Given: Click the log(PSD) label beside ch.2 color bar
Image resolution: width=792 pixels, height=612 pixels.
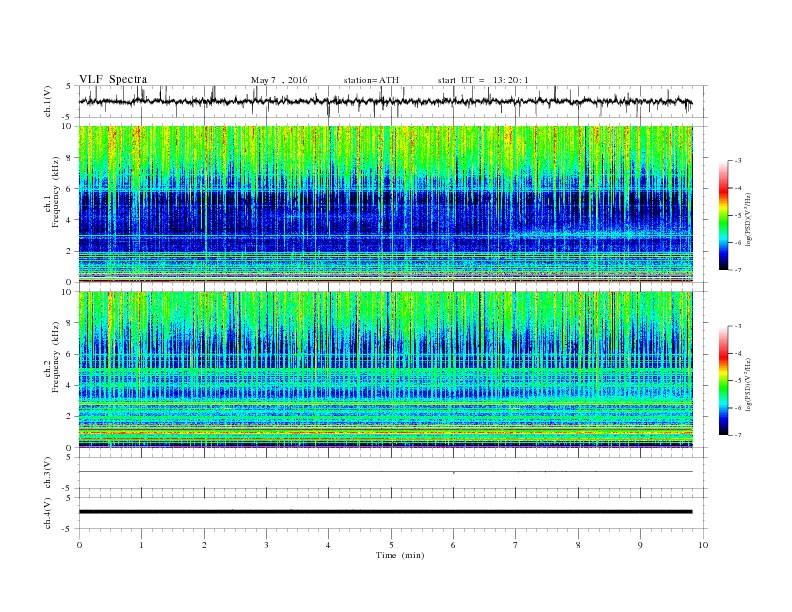Looking at the screenshot, I should coord(747,385).
